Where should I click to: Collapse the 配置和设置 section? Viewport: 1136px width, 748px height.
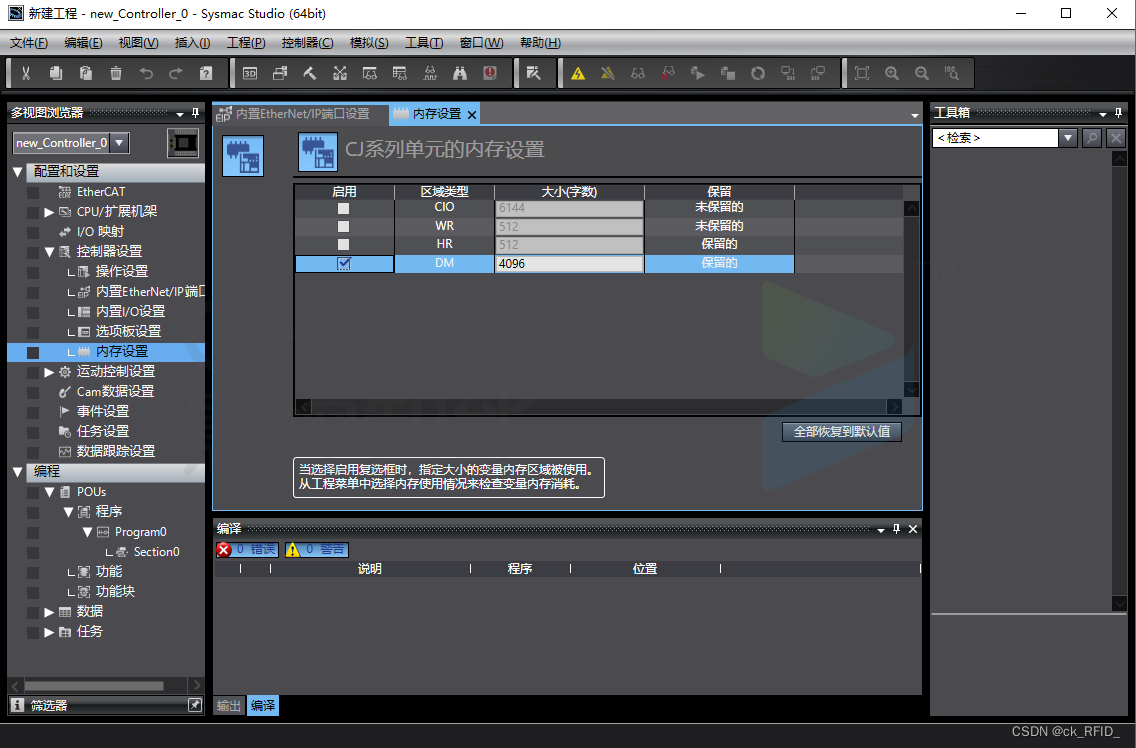[17, 172]
